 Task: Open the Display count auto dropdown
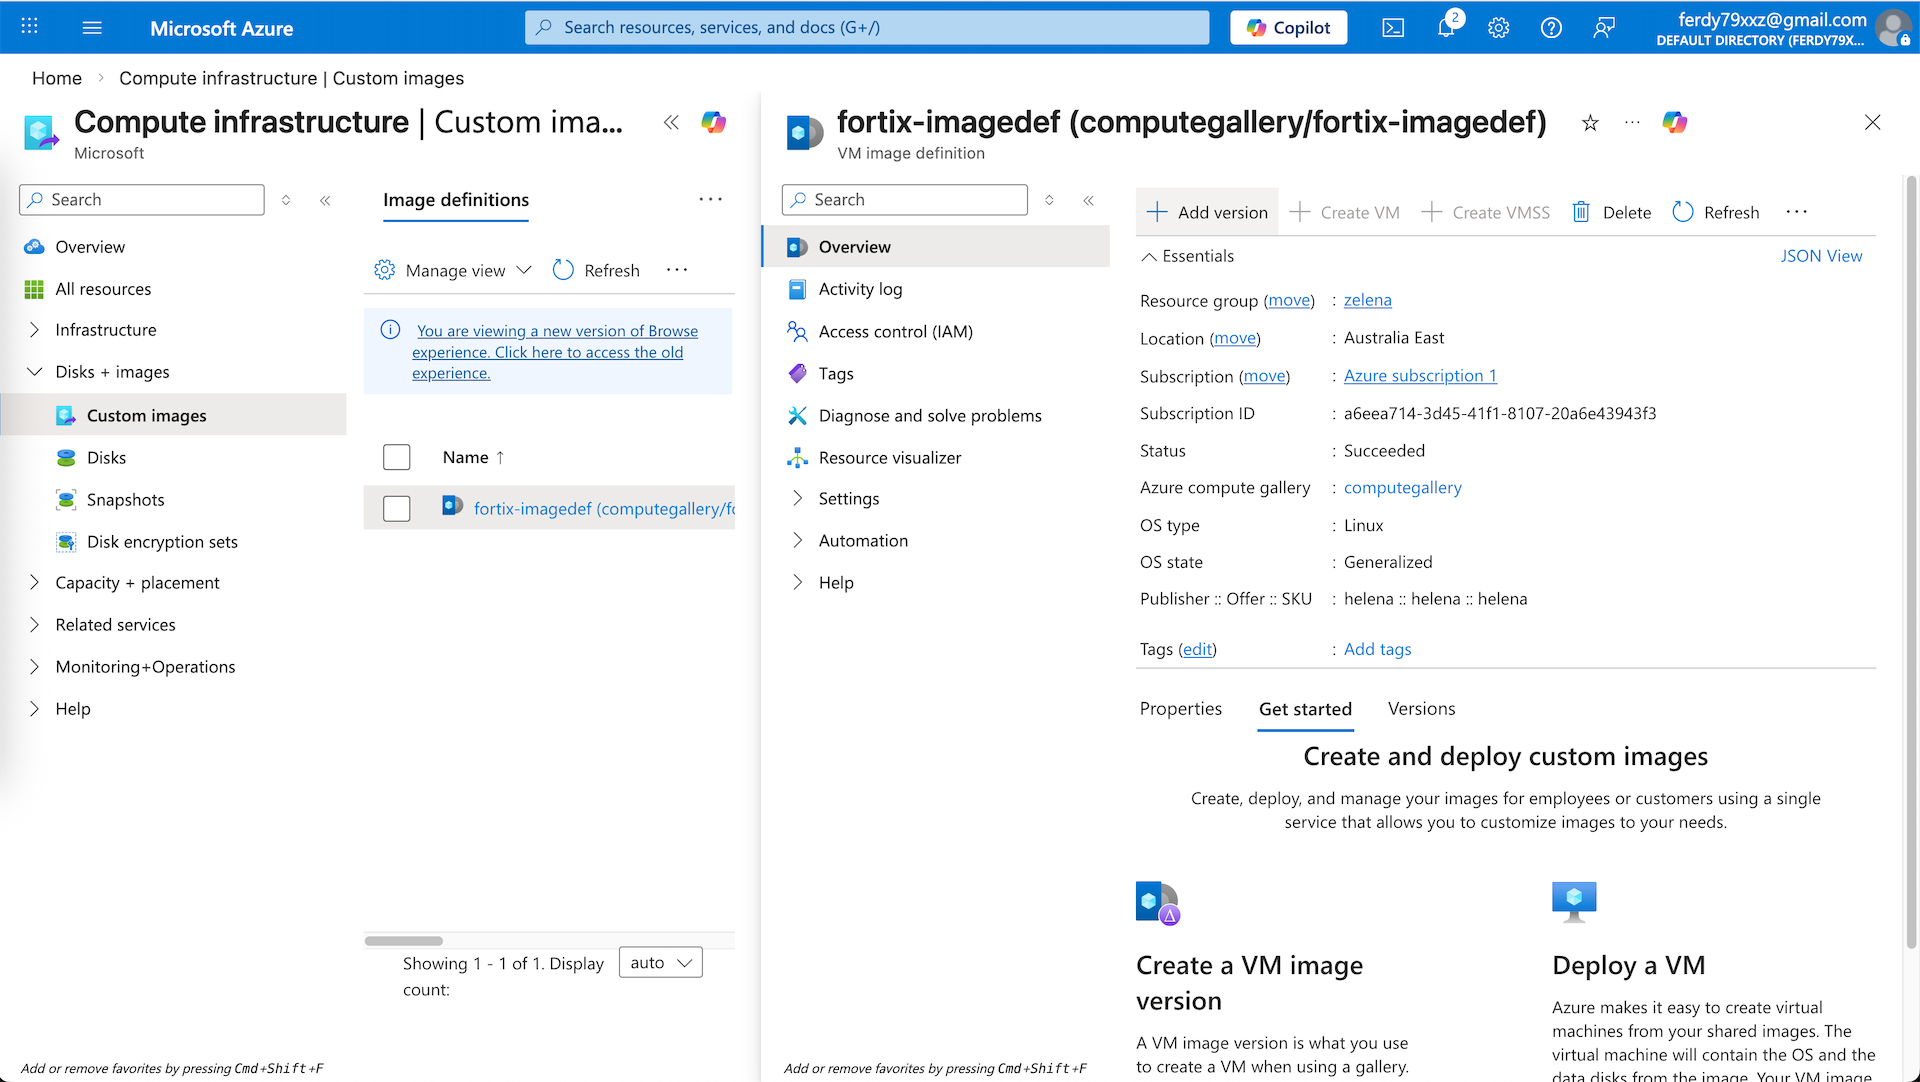click(661, 963)
